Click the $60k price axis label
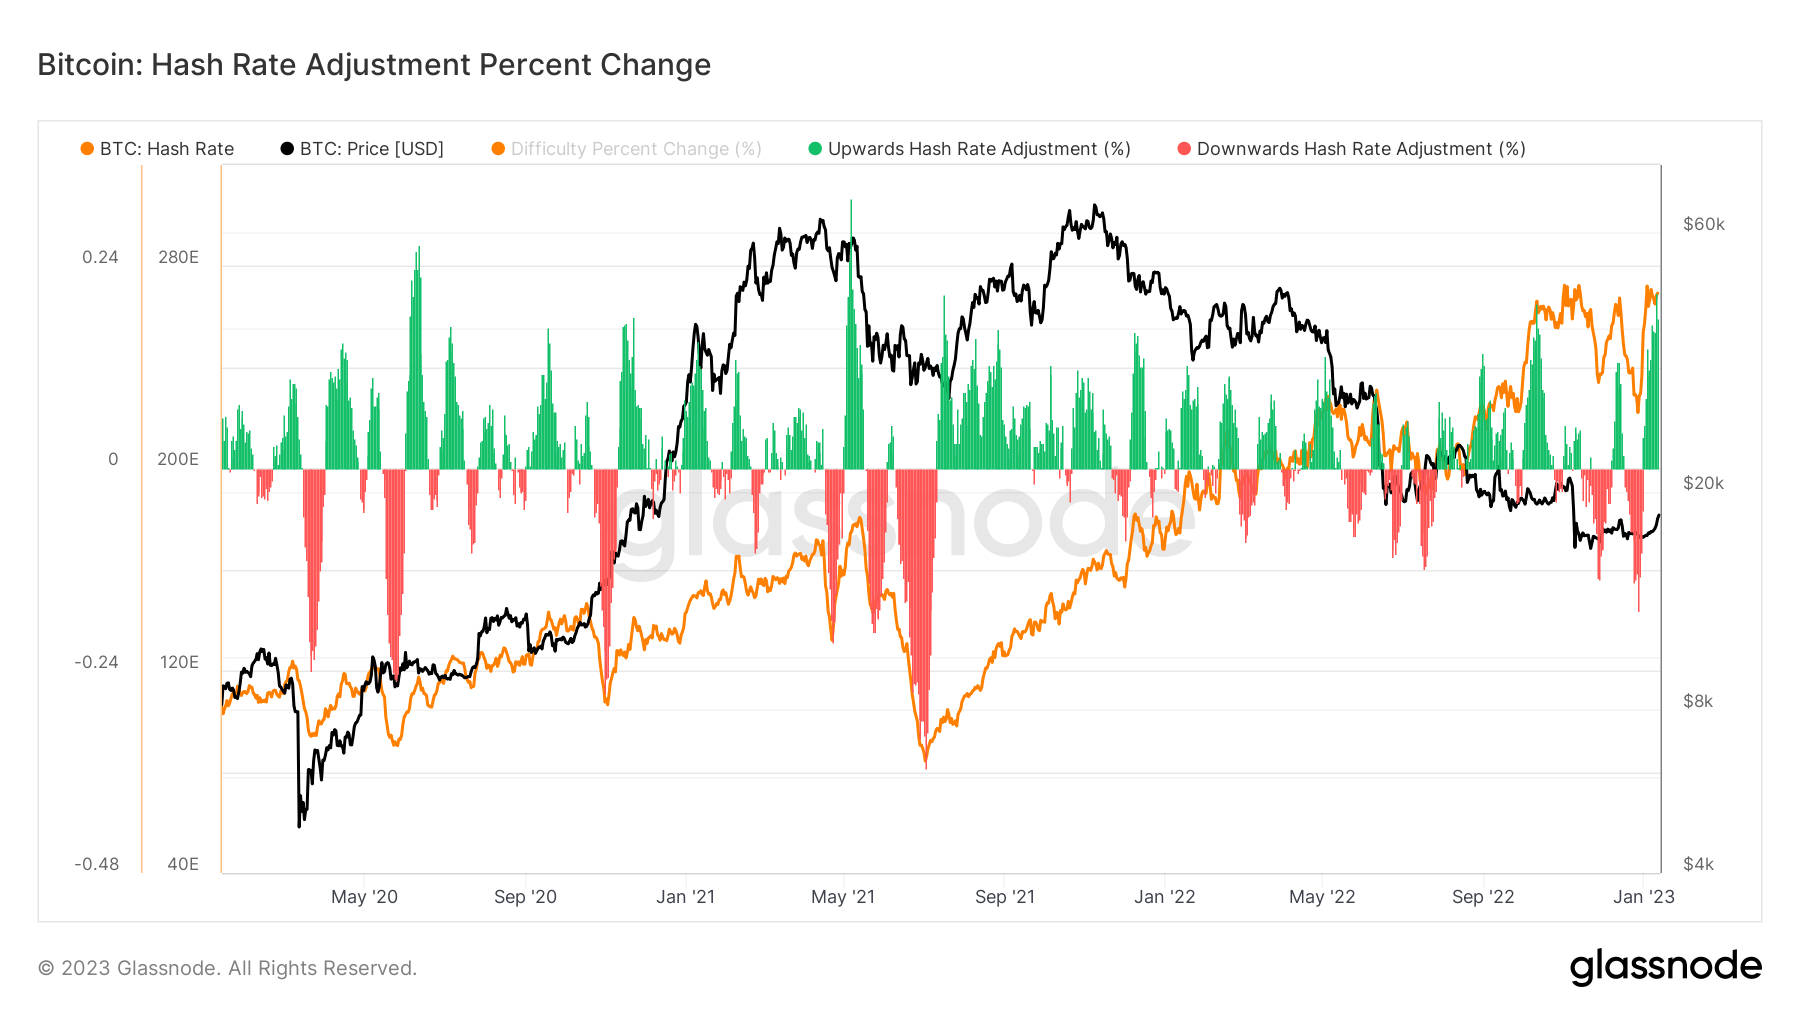The height and width of the screenshot is (1013, 1800). coord(1704,224)
